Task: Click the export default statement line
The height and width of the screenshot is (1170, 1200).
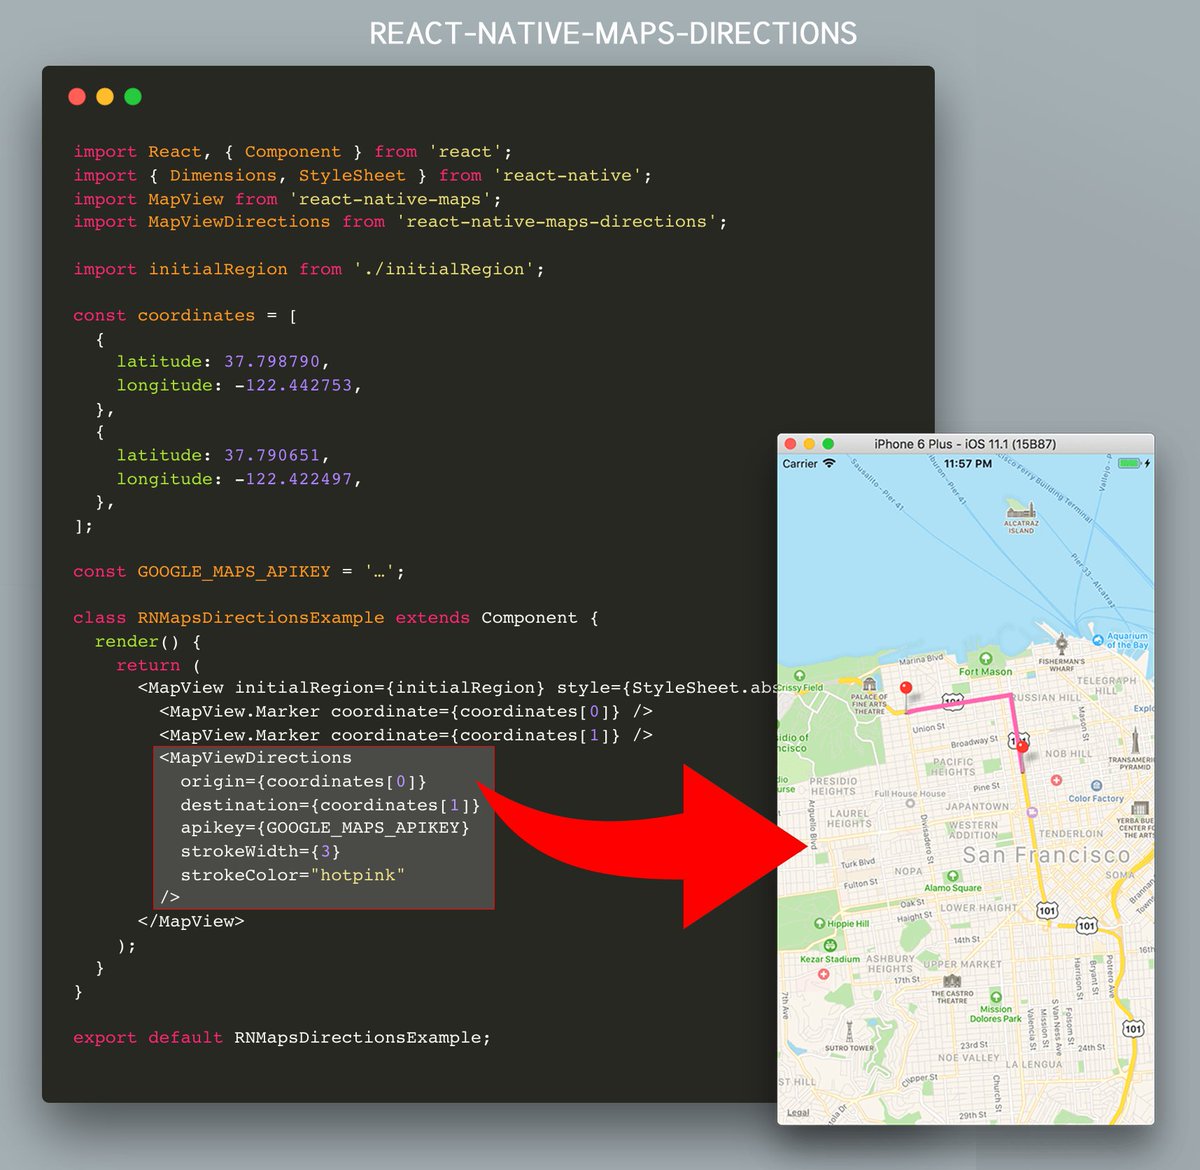Action: [x=281, y=1038]
